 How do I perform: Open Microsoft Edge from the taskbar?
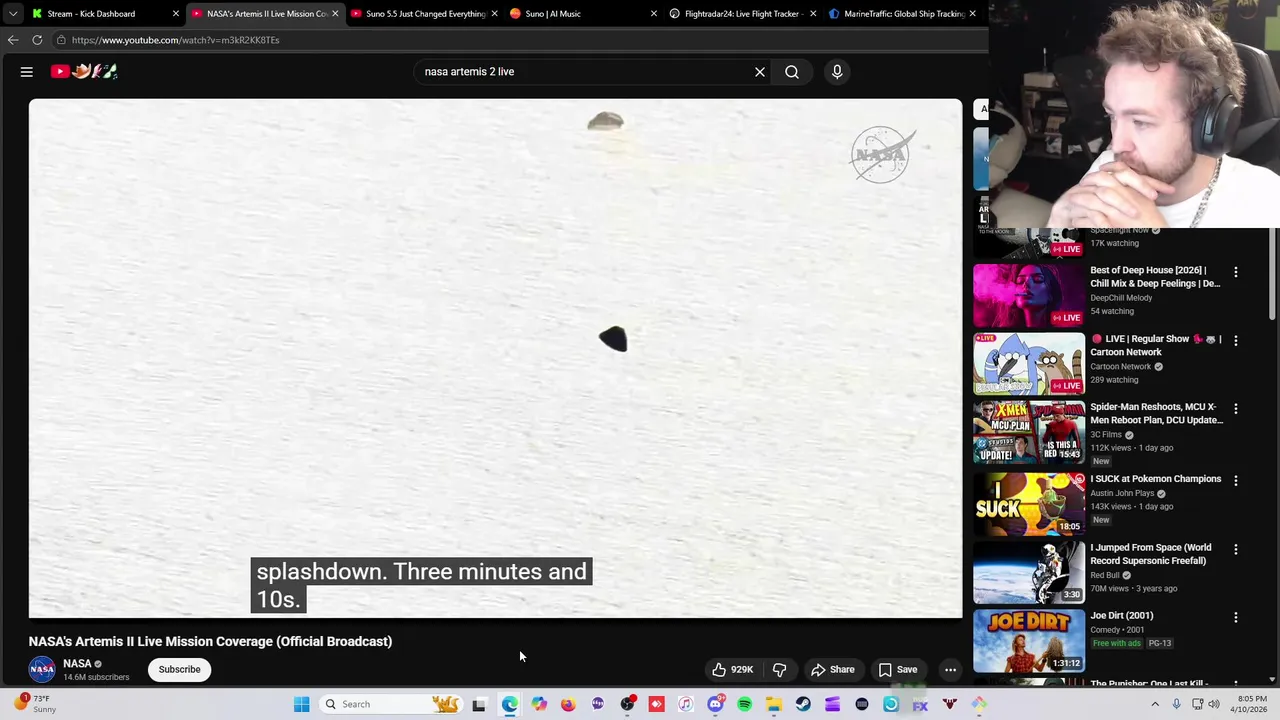pyautogui.click(x=509, y=704)
